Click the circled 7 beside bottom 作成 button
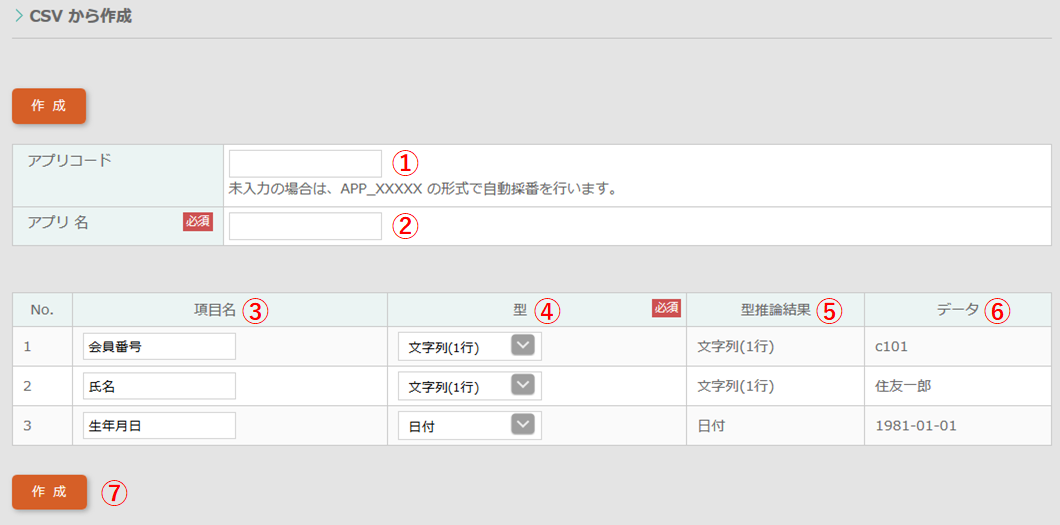The height and width of the screenshot is (525, 1060). click(115, 492)
